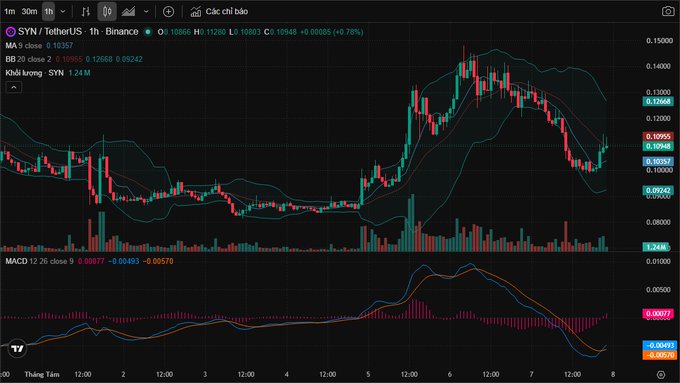Viewport: 680px width, 383px height.
Task: Click the area chart style icon
Action: pyautogui.click(x=128, y=12)
